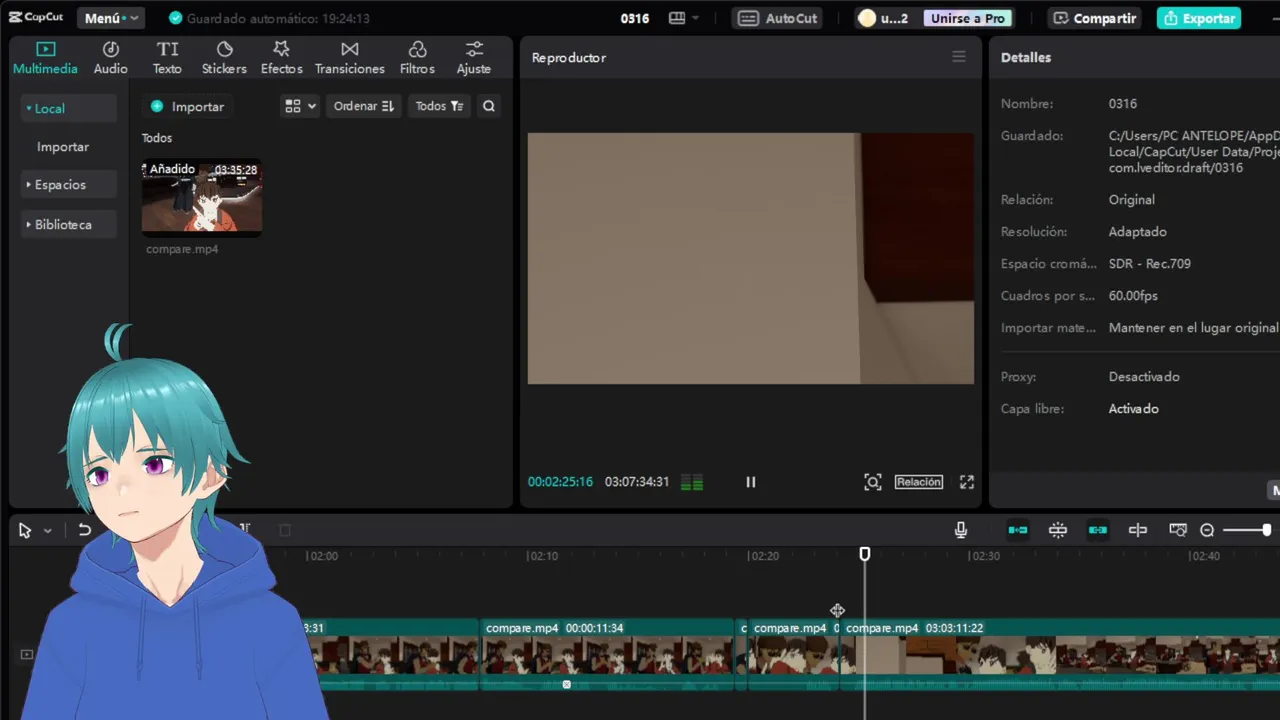Toggle timeline auto snapping
The width and height of the screenshot is (1280, 720).
1058,530
